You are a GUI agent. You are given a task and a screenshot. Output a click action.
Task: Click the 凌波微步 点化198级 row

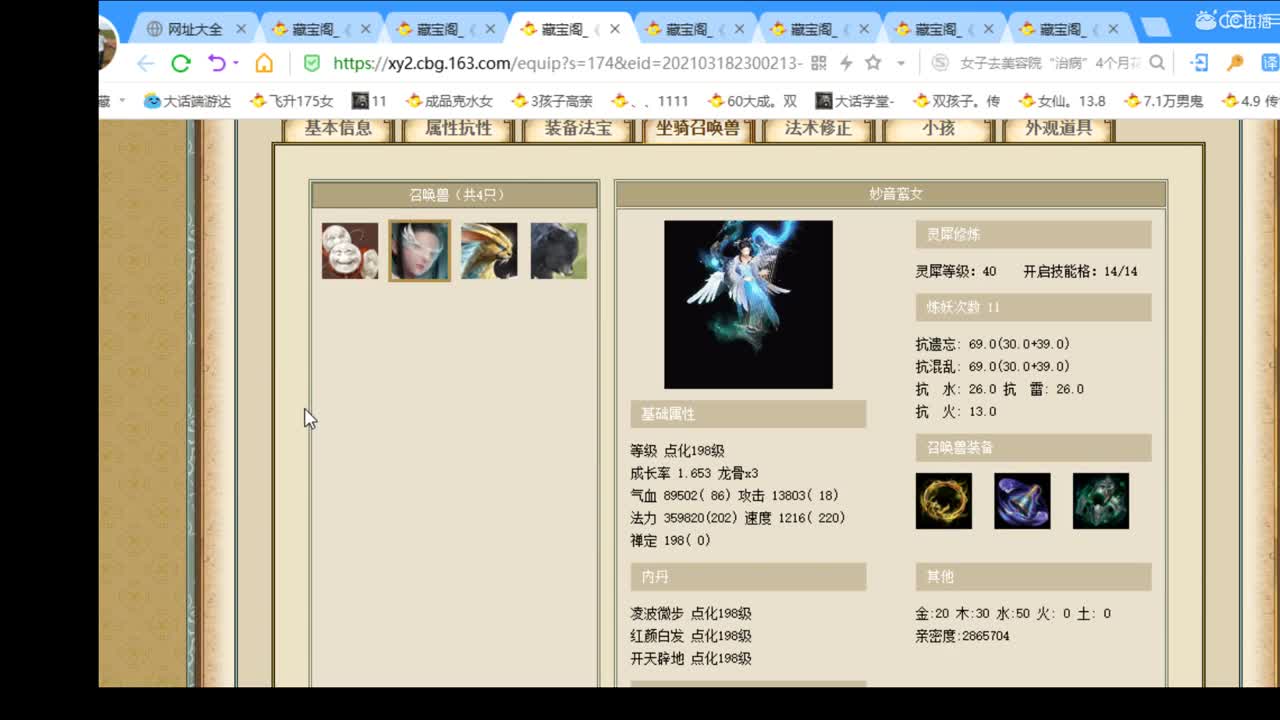691,614
